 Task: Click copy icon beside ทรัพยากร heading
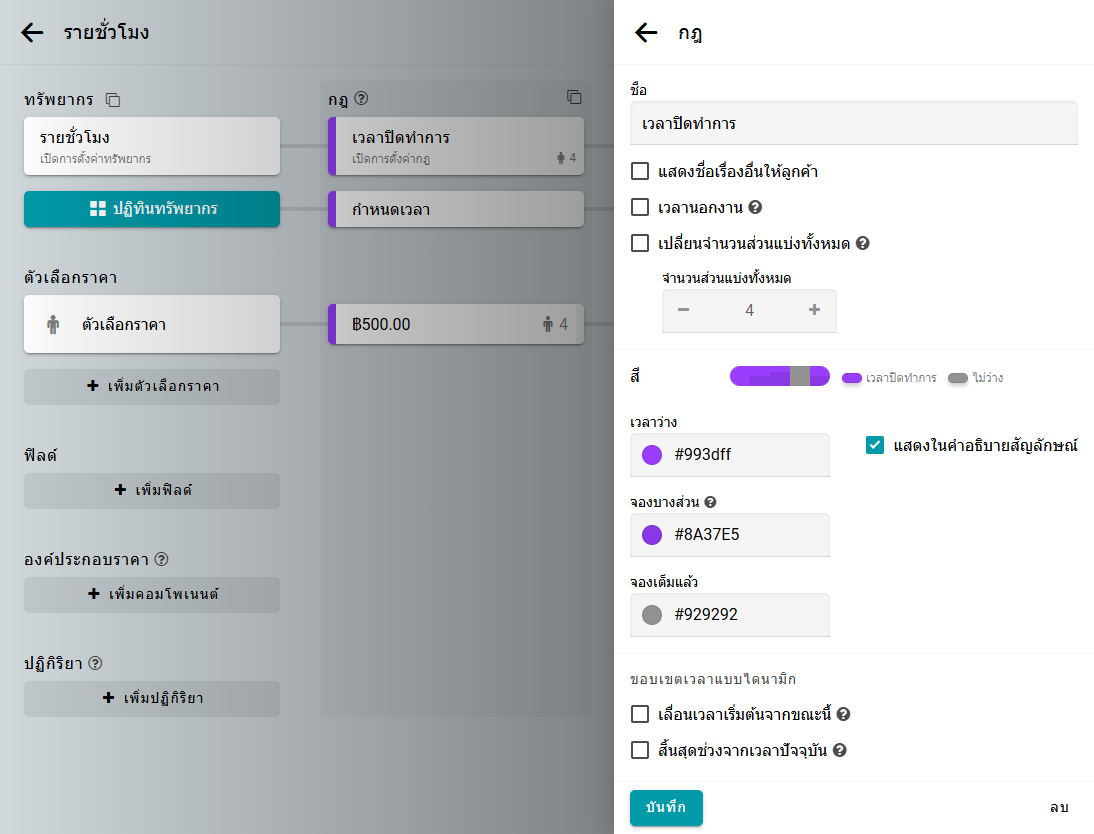pos(113,100)
